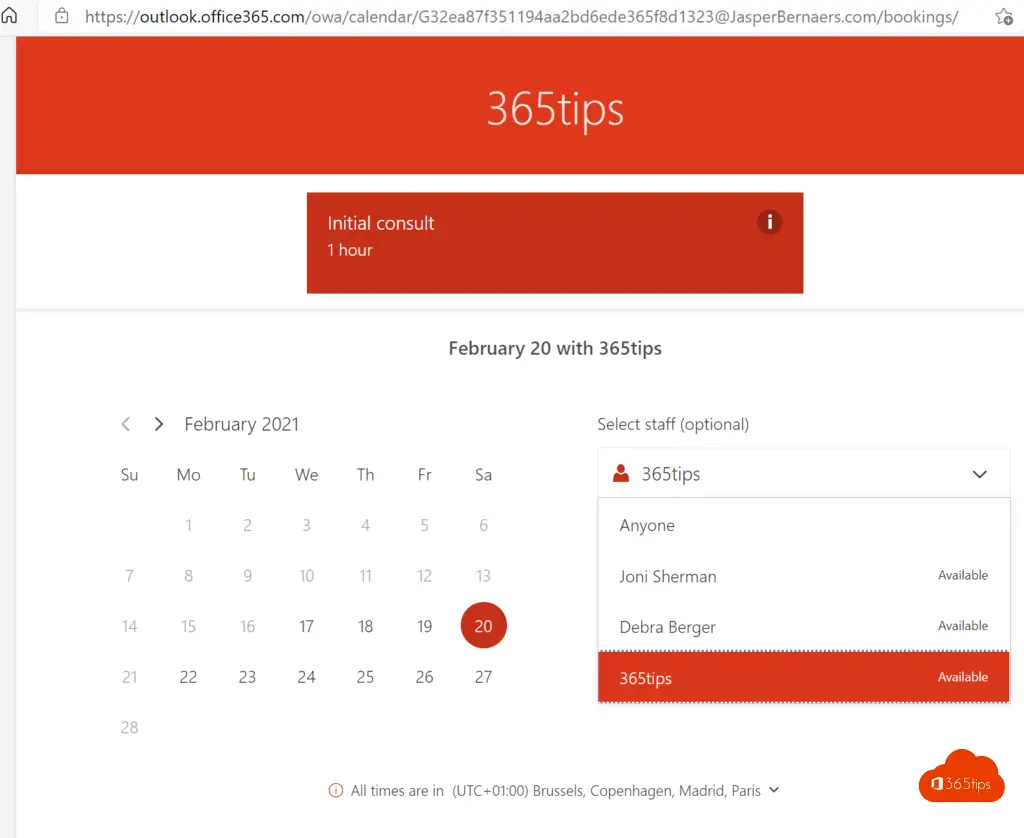
Task: Click the time zone info icon
Action: (x=336, y=790)
